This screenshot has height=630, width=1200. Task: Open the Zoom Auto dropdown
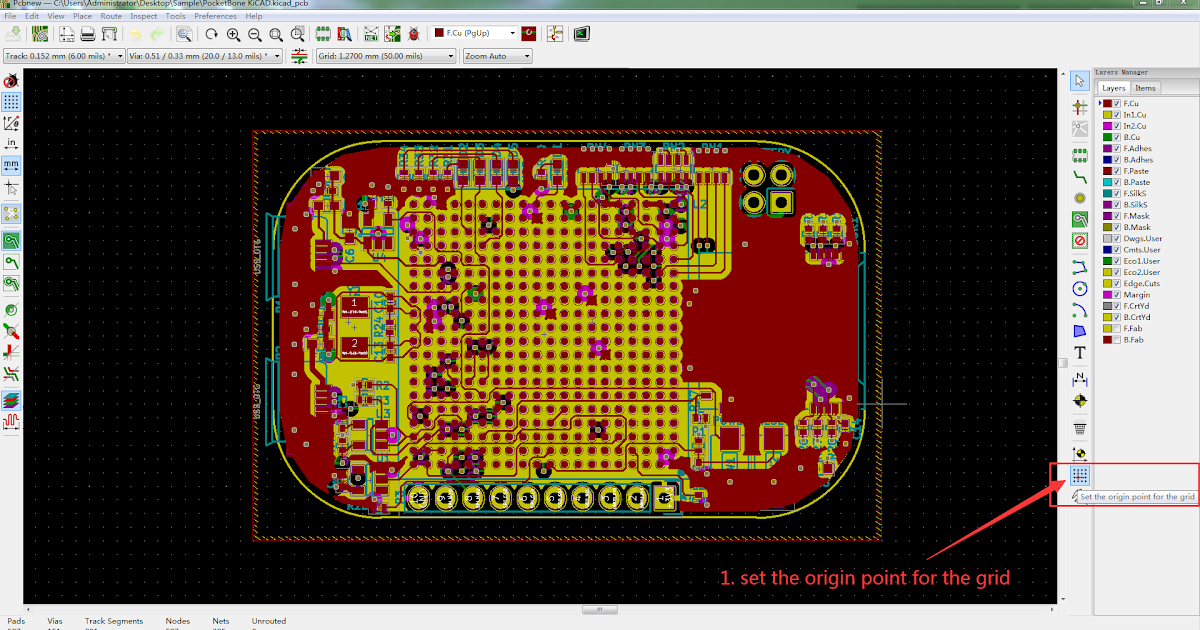coord(497,56)
